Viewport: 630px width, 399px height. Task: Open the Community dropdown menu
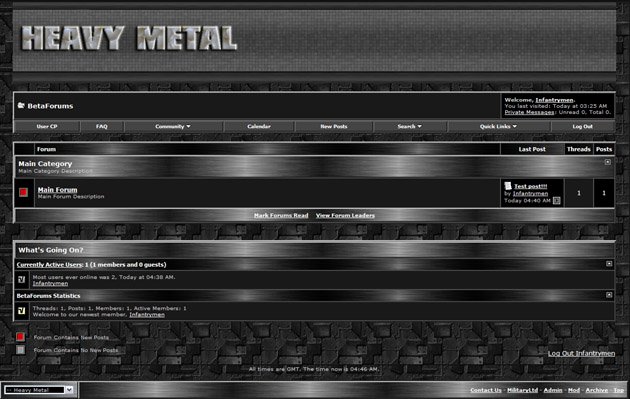point(173,127)
